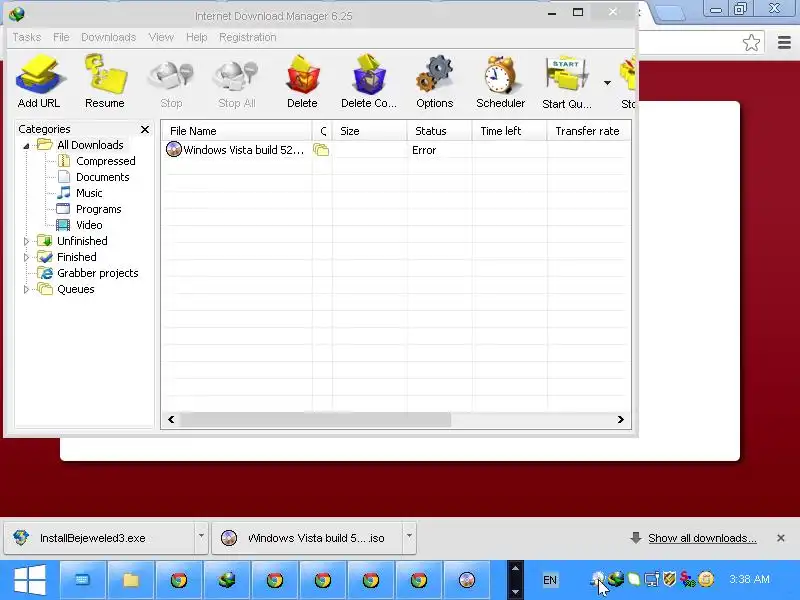Open the disc image taskbar icon

tap(467, 580)
